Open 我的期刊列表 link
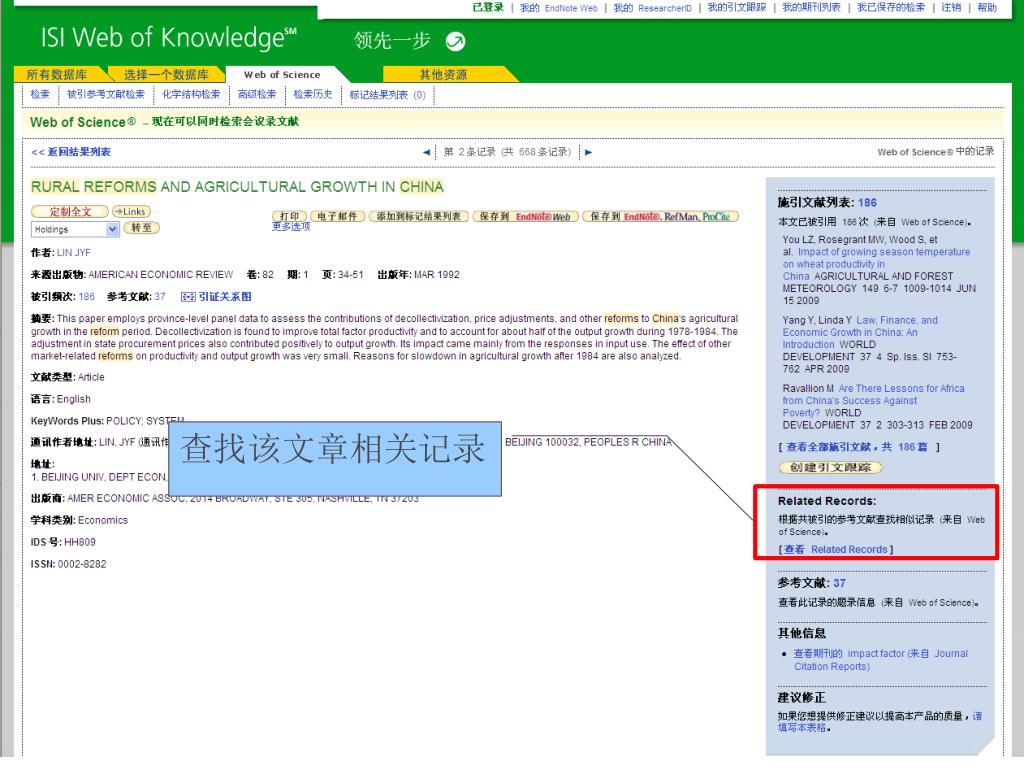The width and height of the screenshot is (1024, 768). (x=811, y=7)
